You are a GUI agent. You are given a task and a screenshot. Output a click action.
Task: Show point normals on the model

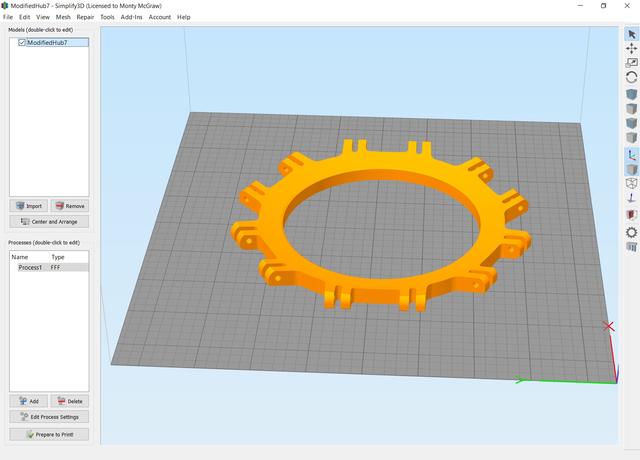631,198
